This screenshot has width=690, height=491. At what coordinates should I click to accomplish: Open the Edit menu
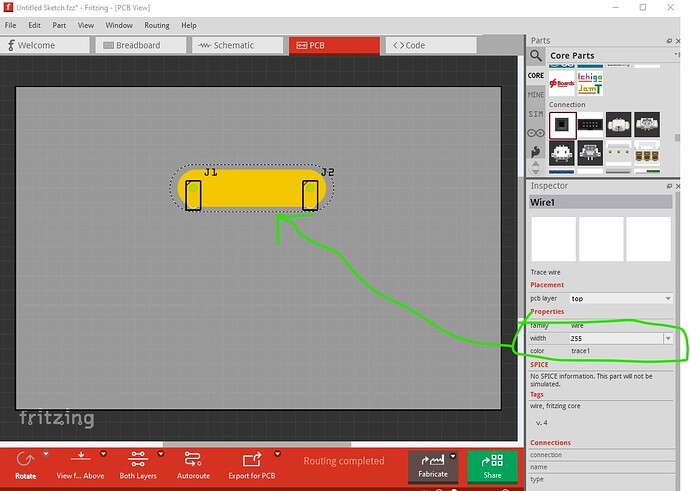tap(34, 25)
